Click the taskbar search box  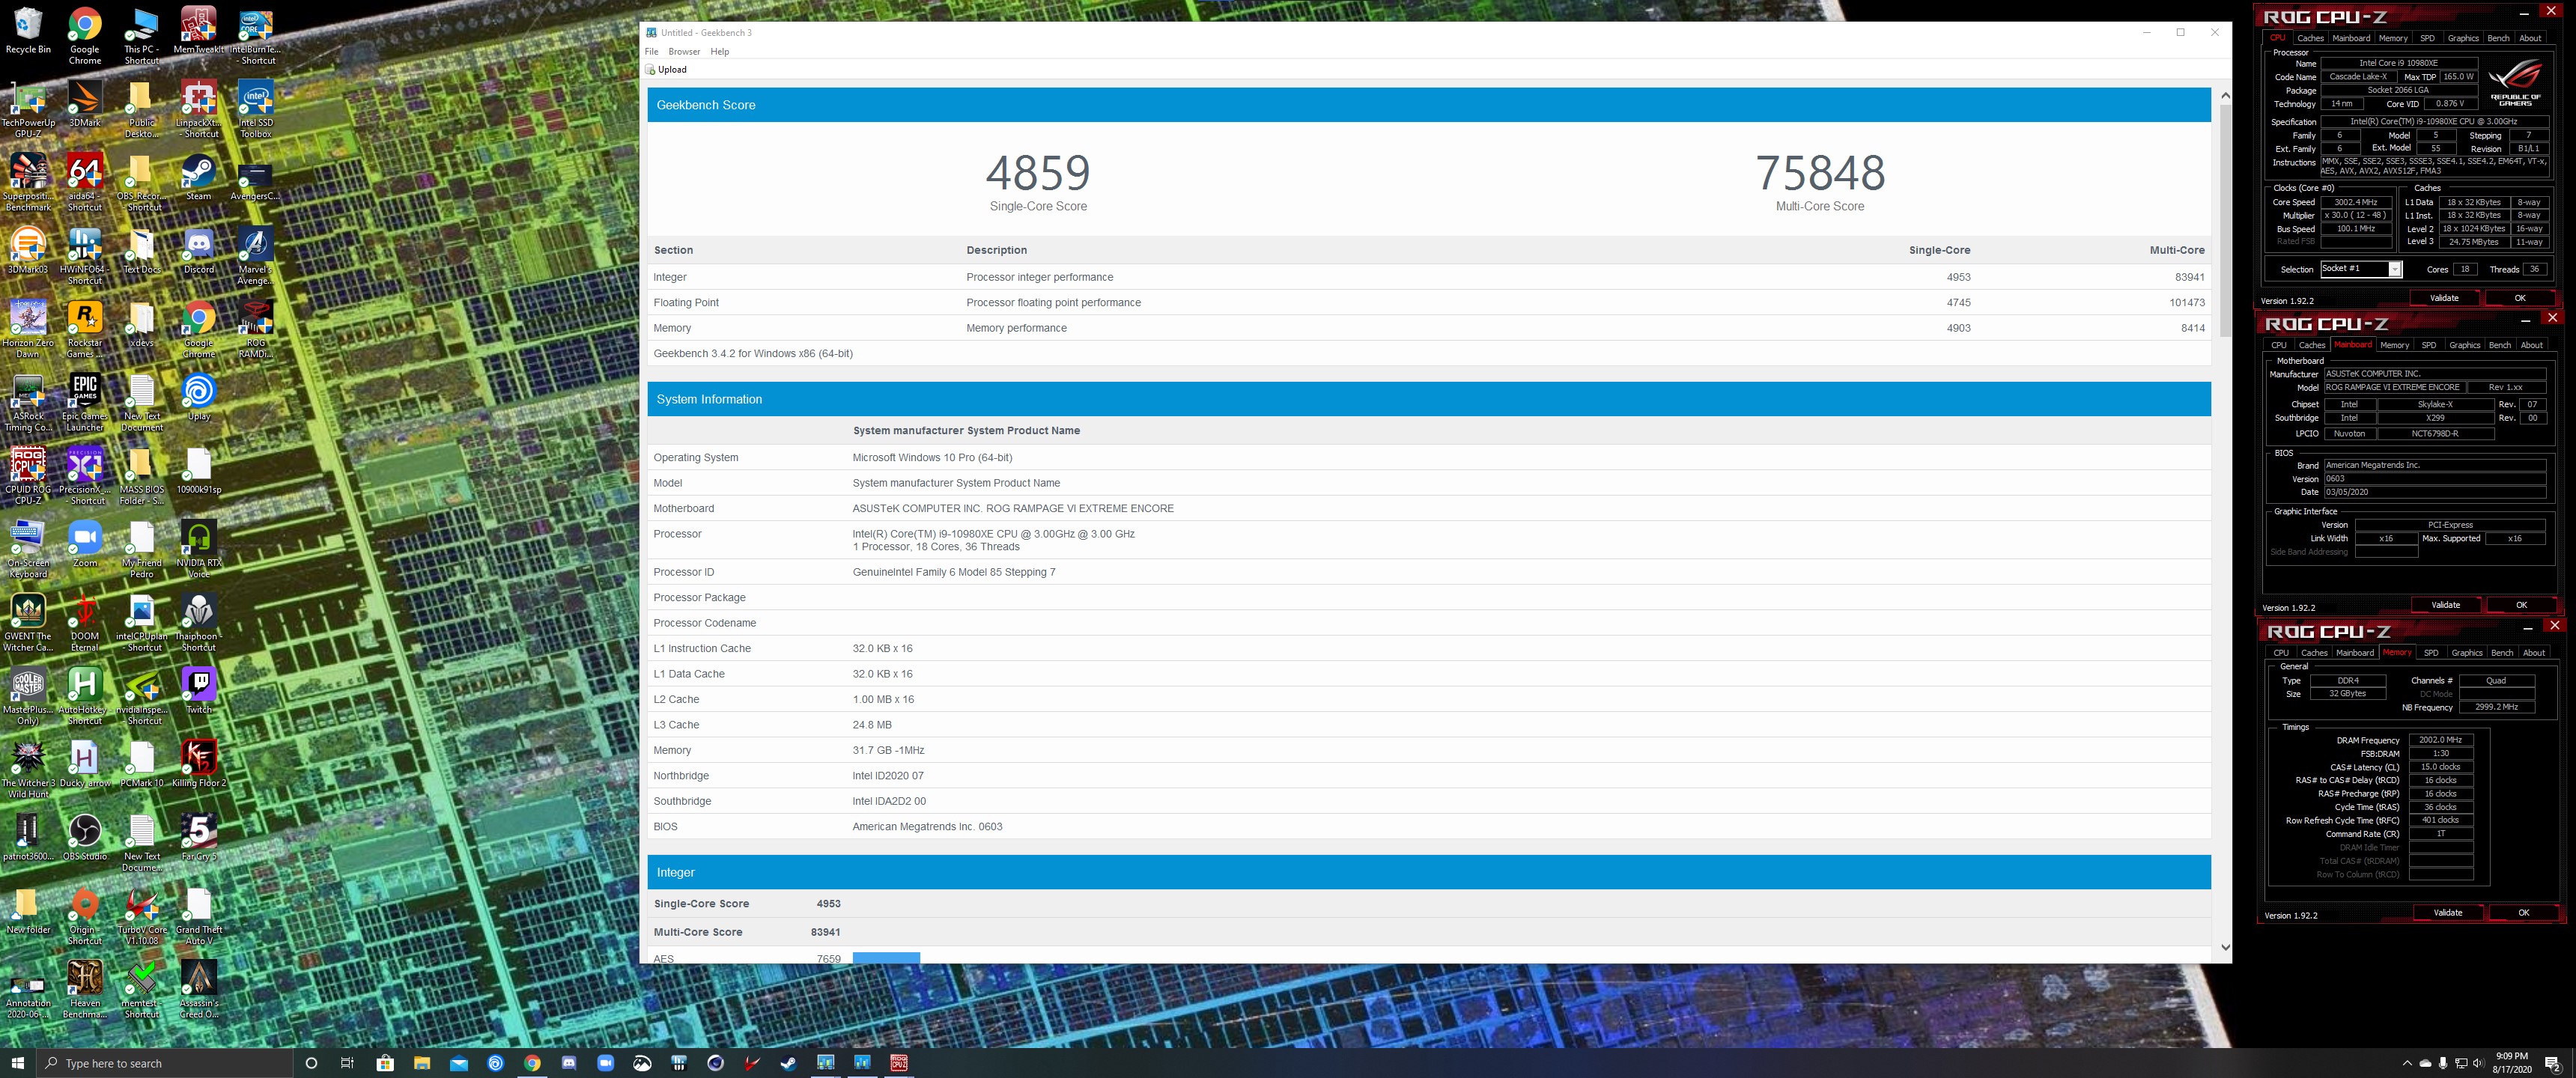[165, 1063]
